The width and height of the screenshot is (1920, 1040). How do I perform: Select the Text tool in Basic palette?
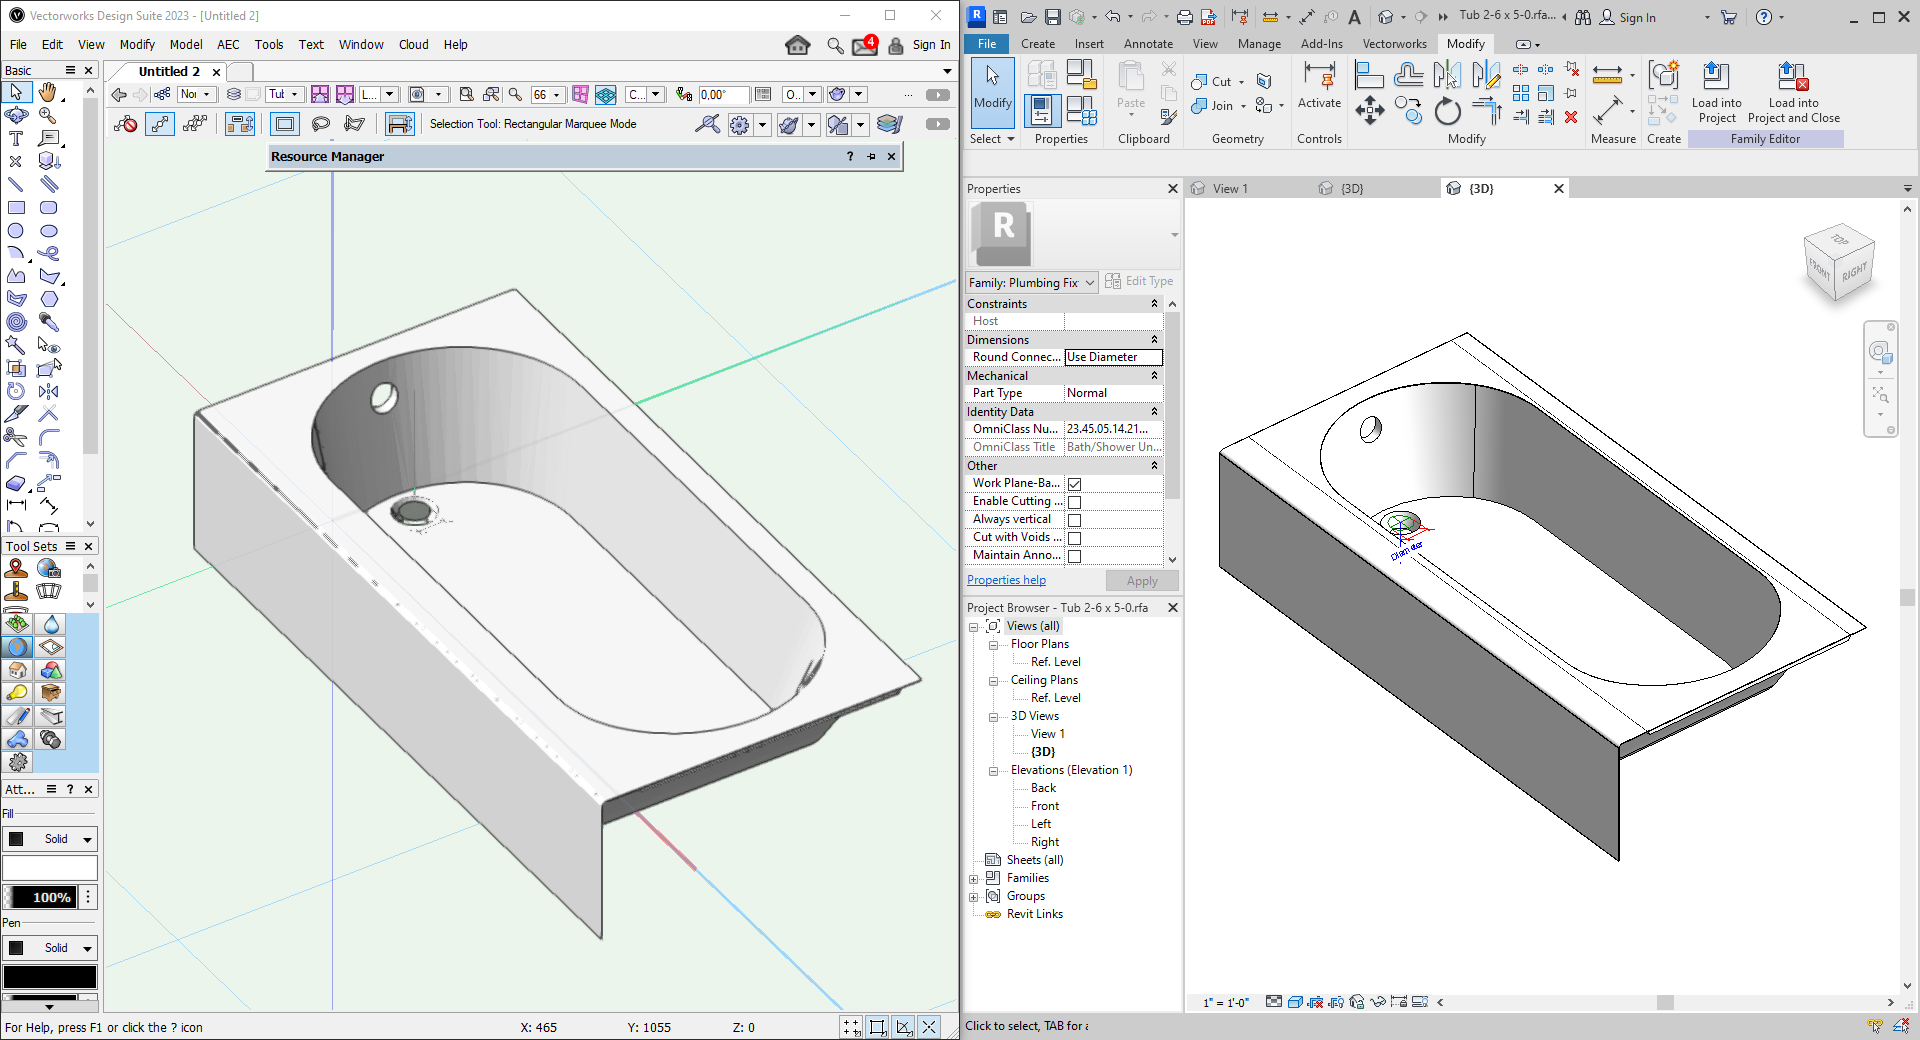(x=16, y=139)
